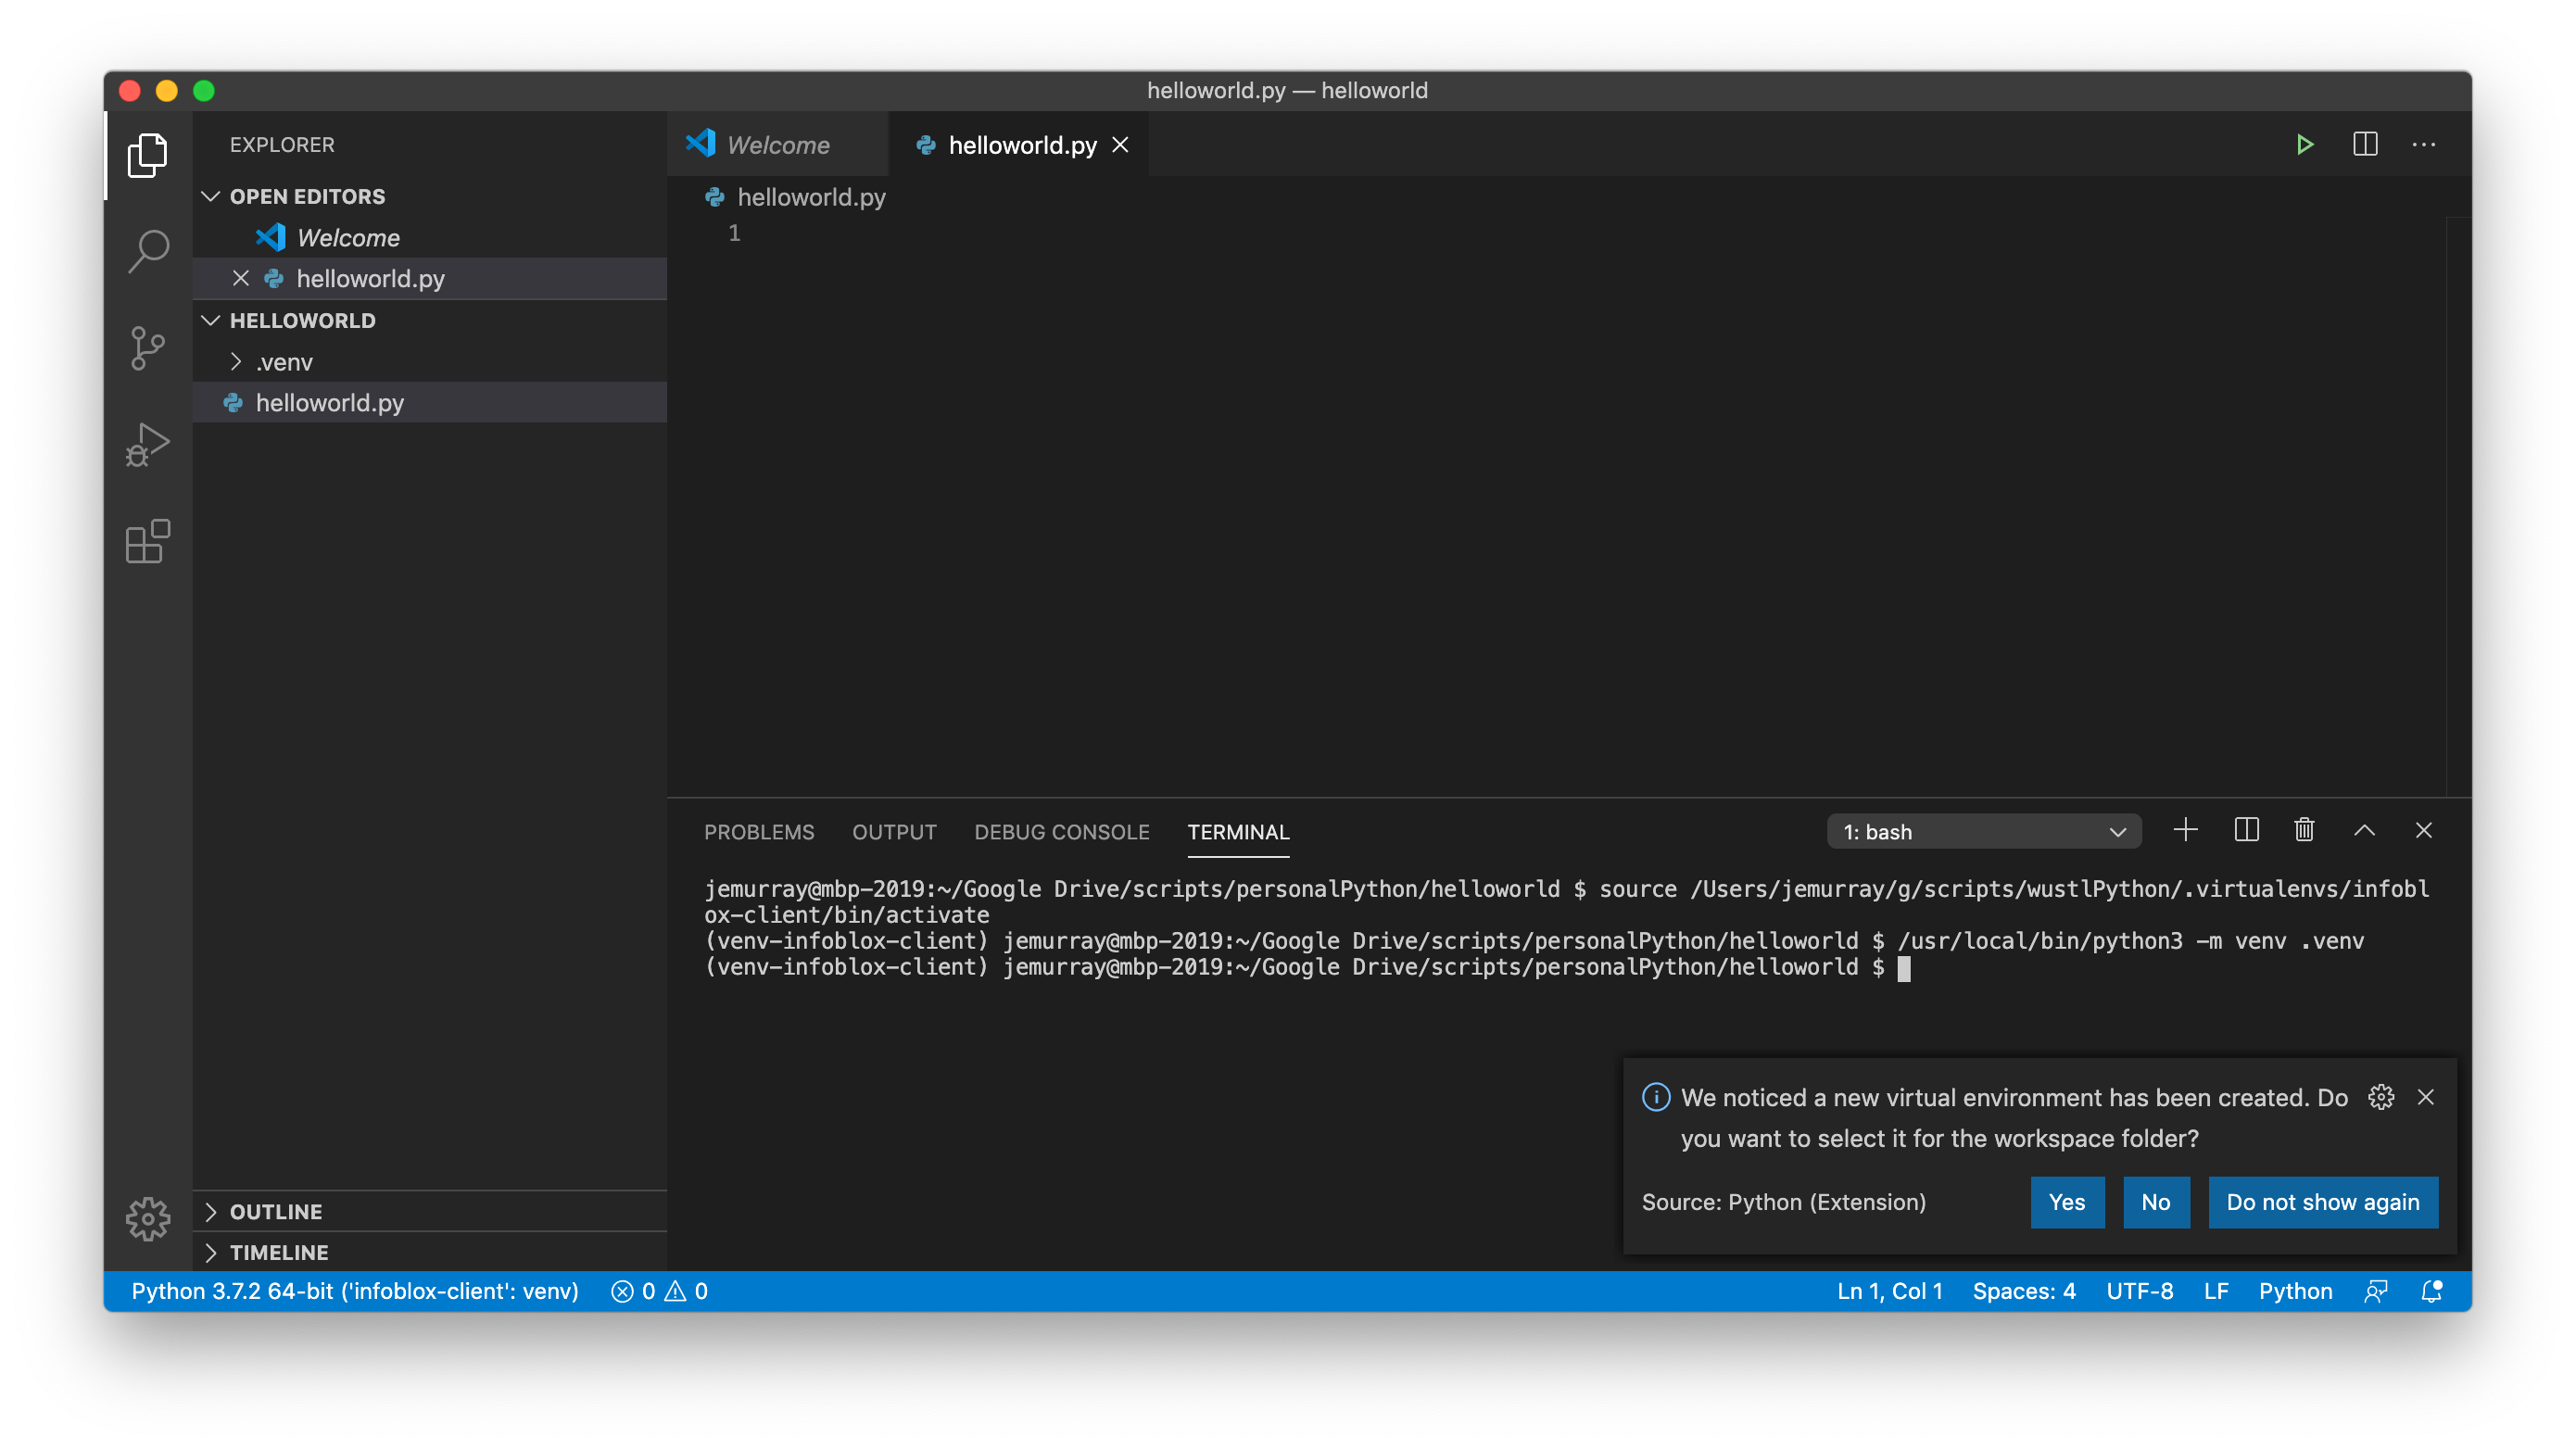Expand the .venv folder tree item
The height and width of the screenshot is (1449, 2576).
pyautogui.click(x=284, y=361)
